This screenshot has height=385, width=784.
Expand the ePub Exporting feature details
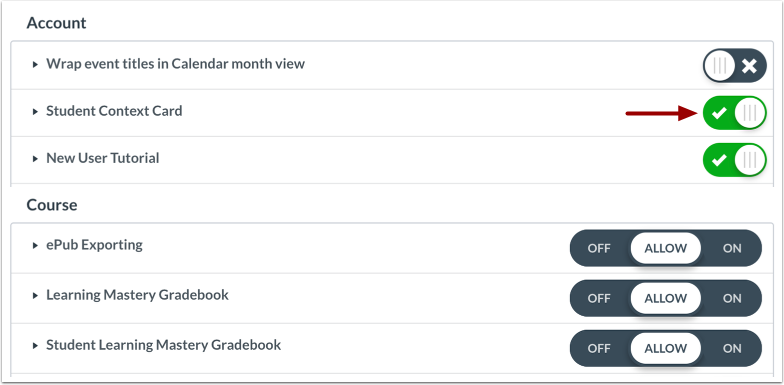(x=35, y=246)
